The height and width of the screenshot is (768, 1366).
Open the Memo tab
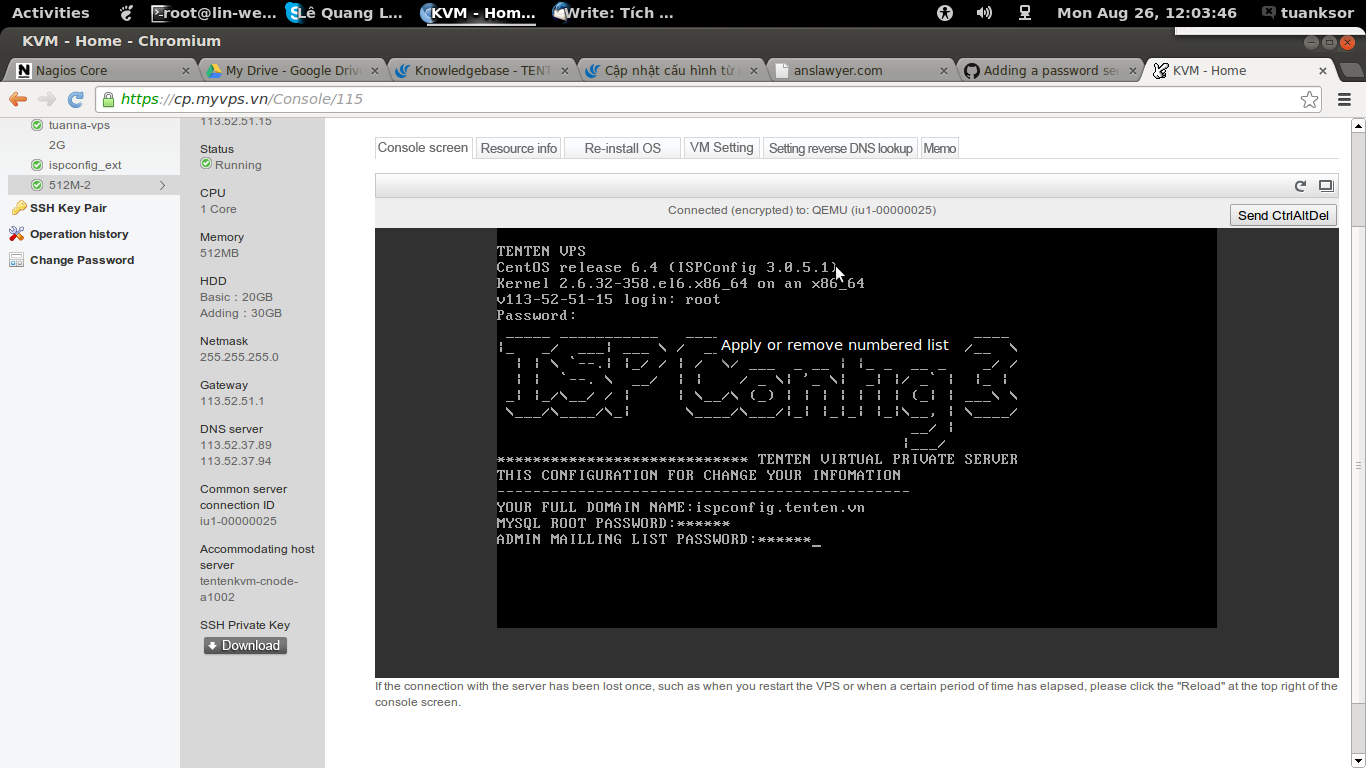coord(940,148)
